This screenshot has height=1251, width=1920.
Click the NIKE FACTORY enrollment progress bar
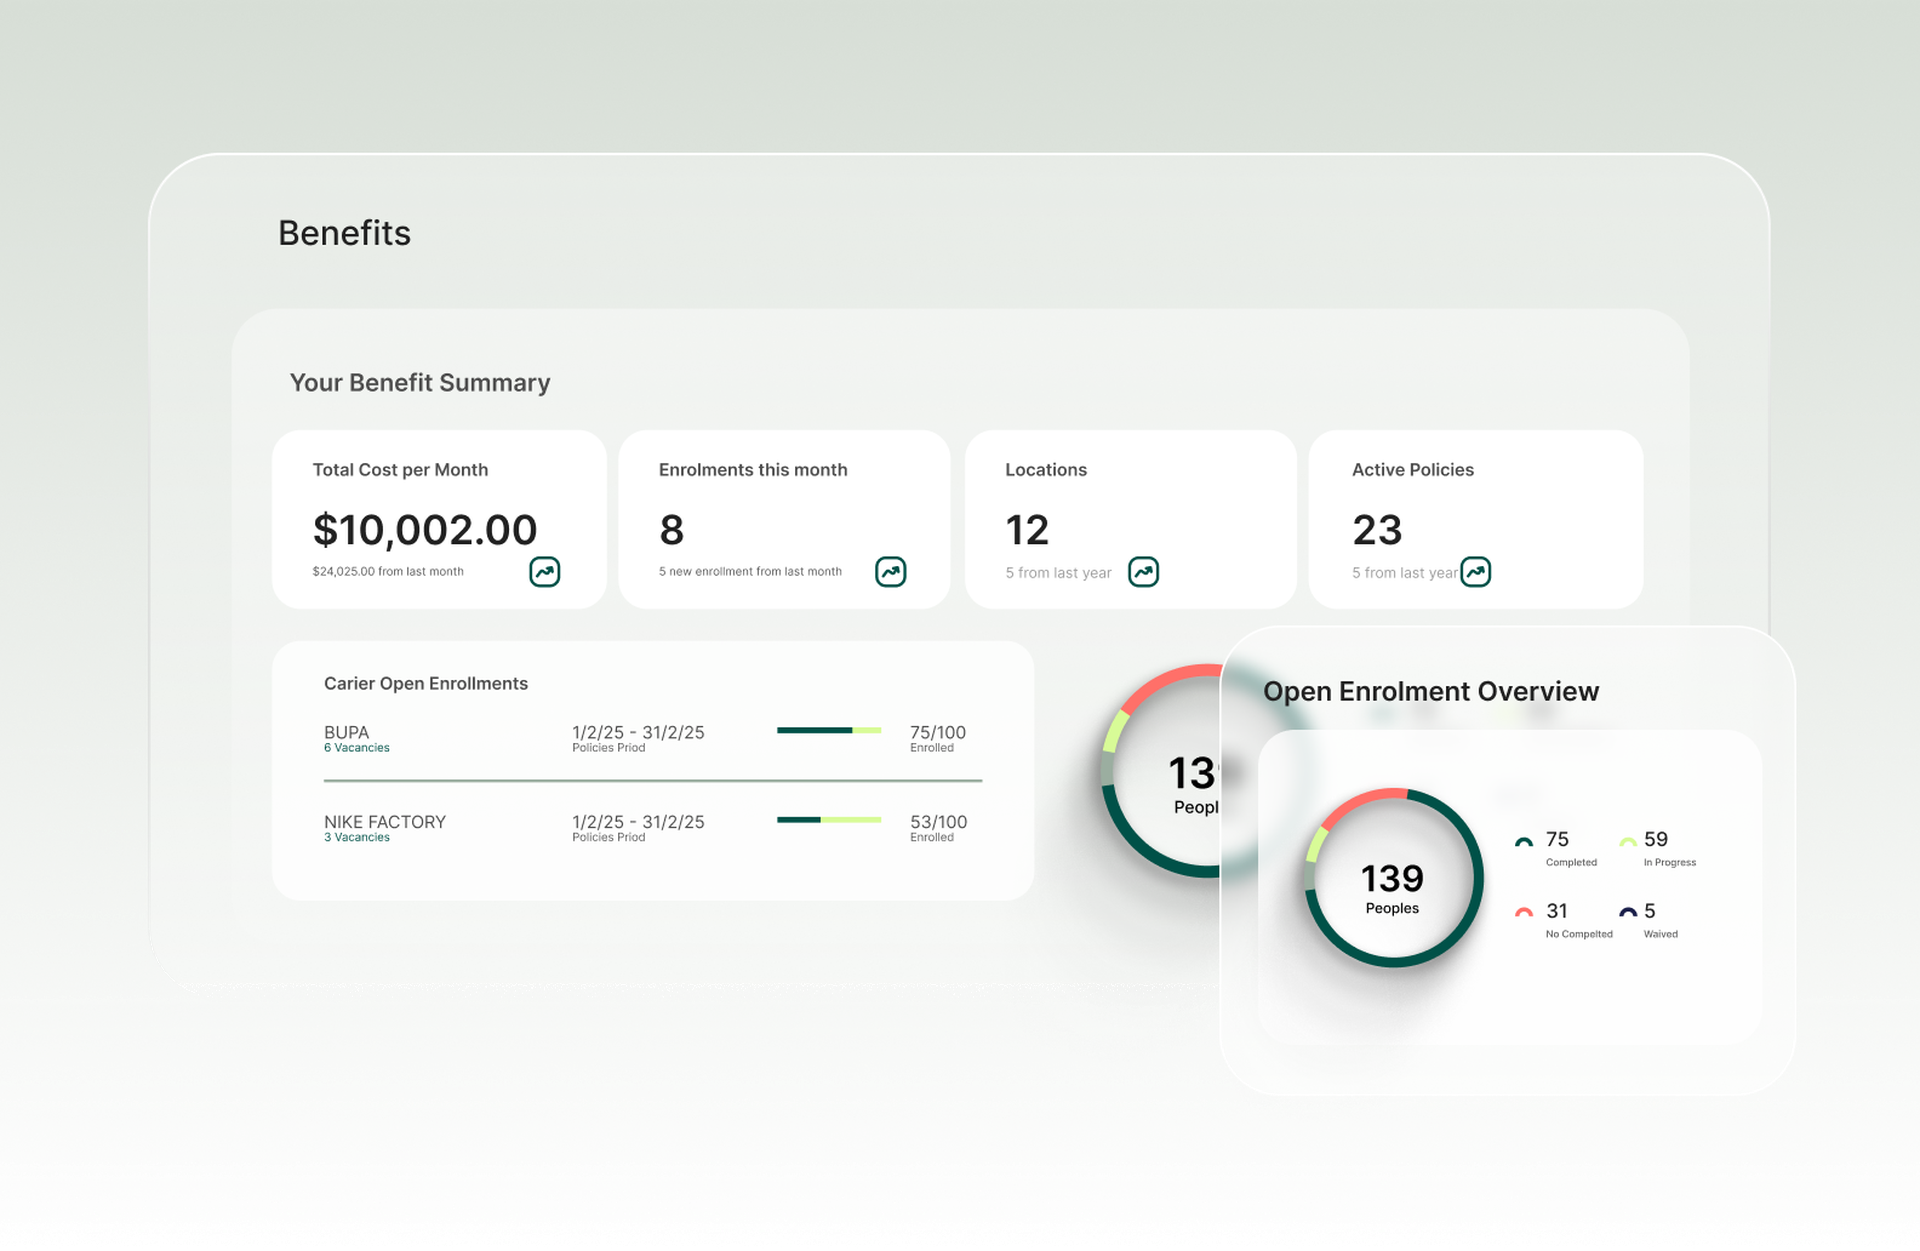point(828,820)
